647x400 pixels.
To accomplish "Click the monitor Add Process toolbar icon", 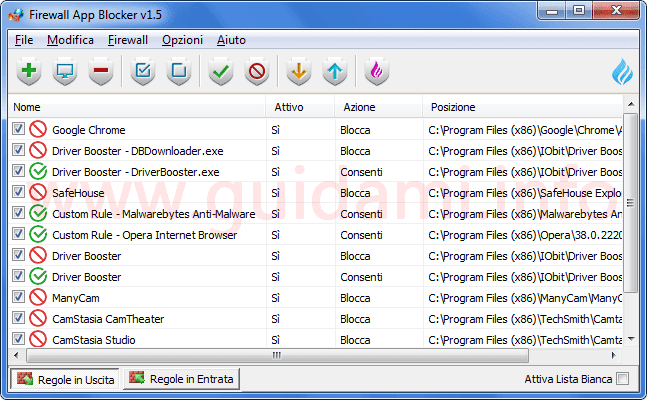I will tap(65, 71).
